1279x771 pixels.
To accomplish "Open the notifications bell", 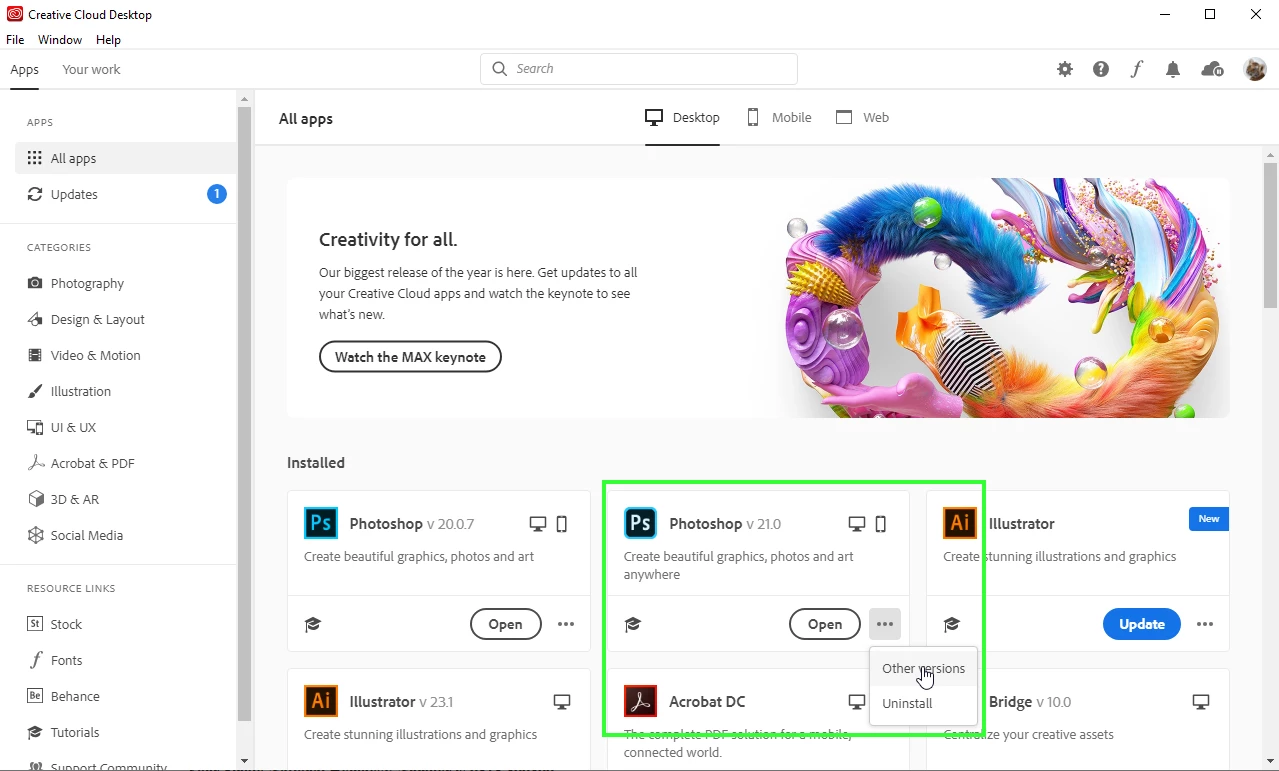I will pos(1173,69).
